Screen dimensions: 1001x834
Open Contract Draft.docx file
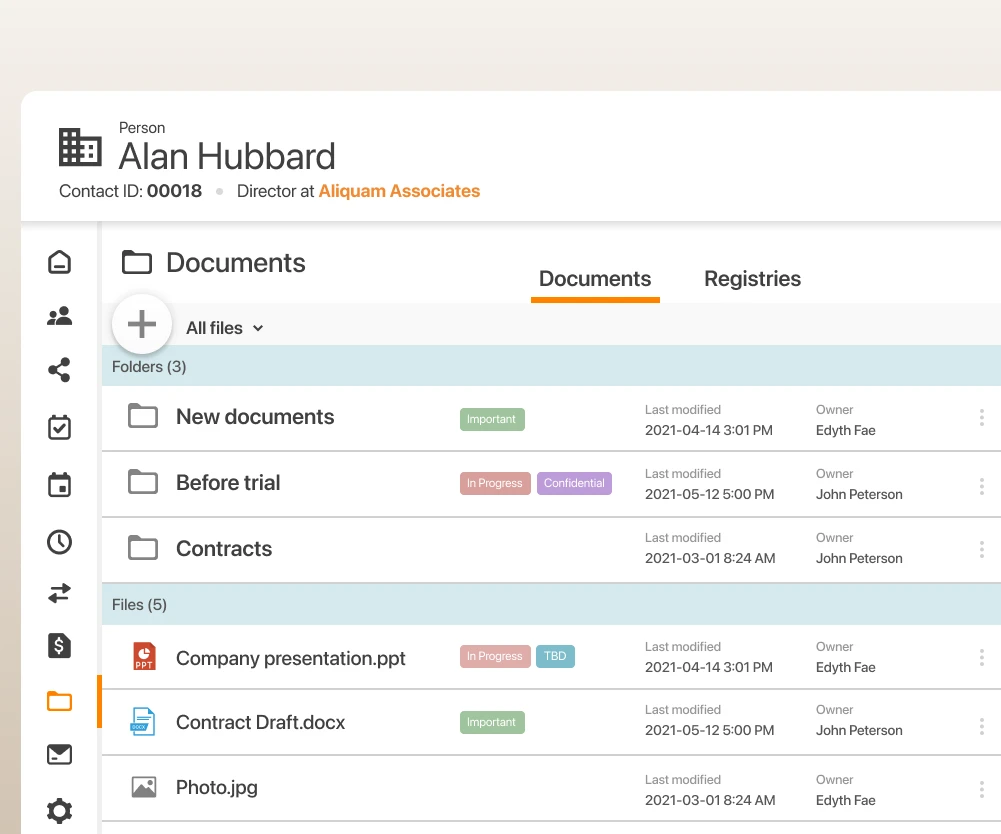(x=260, y=722)
